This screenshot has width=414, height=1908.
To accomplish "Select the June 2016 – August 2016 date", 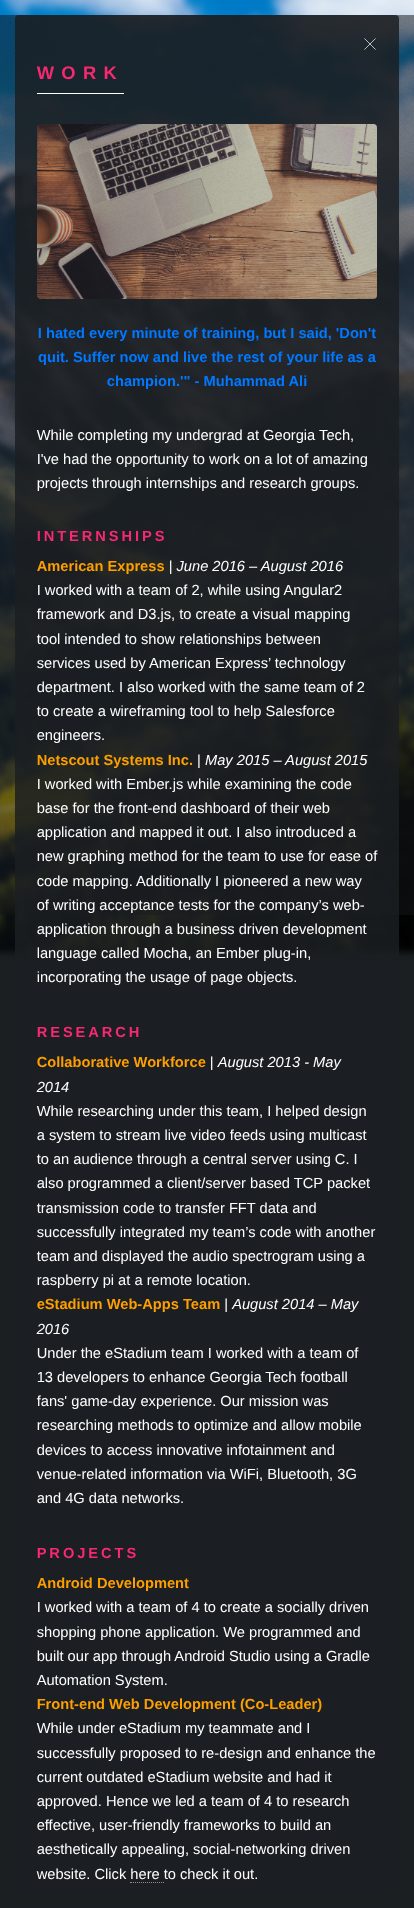I will [x=260, y=566].
